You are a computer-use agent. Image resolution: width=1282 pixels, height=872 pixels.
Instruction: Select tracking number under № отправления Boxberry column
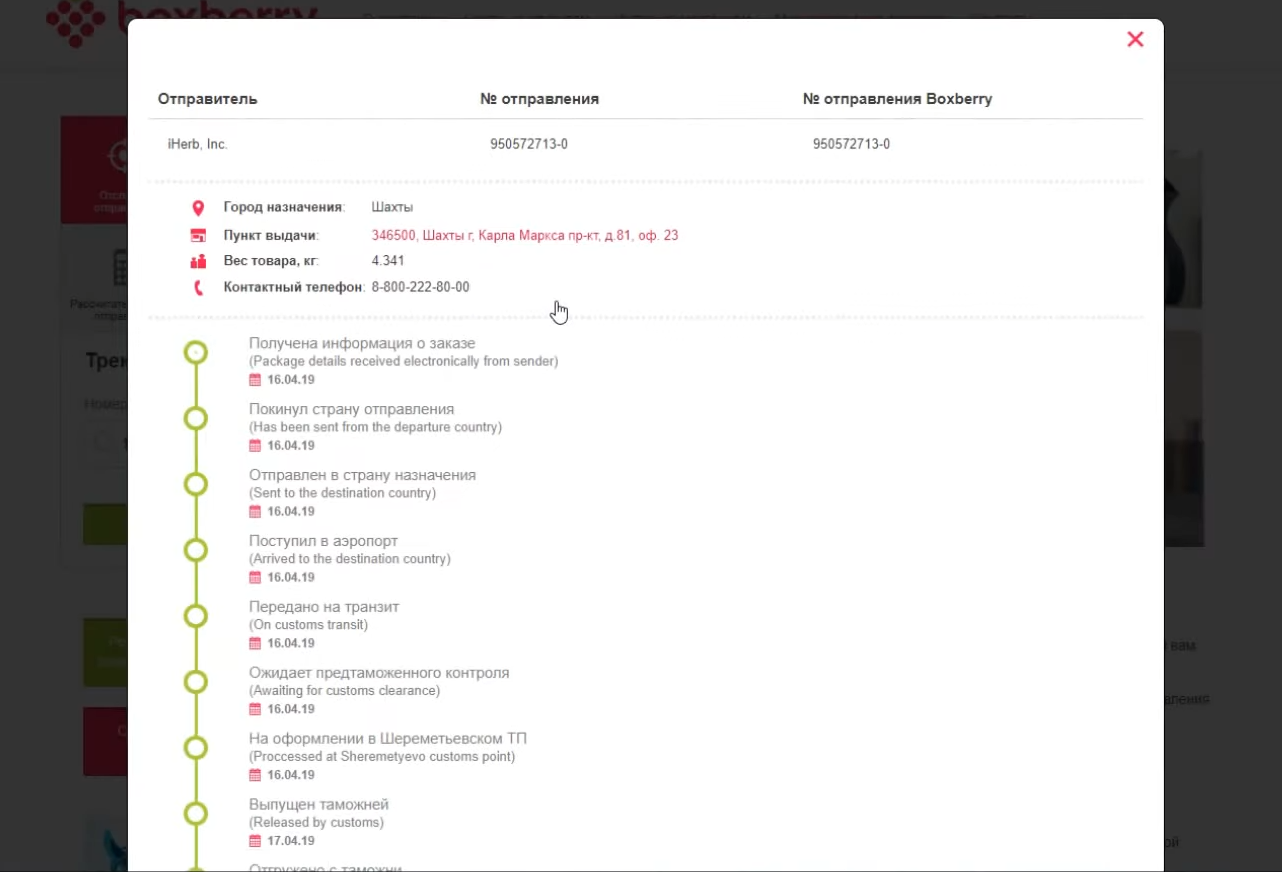[x=852, y=144]
